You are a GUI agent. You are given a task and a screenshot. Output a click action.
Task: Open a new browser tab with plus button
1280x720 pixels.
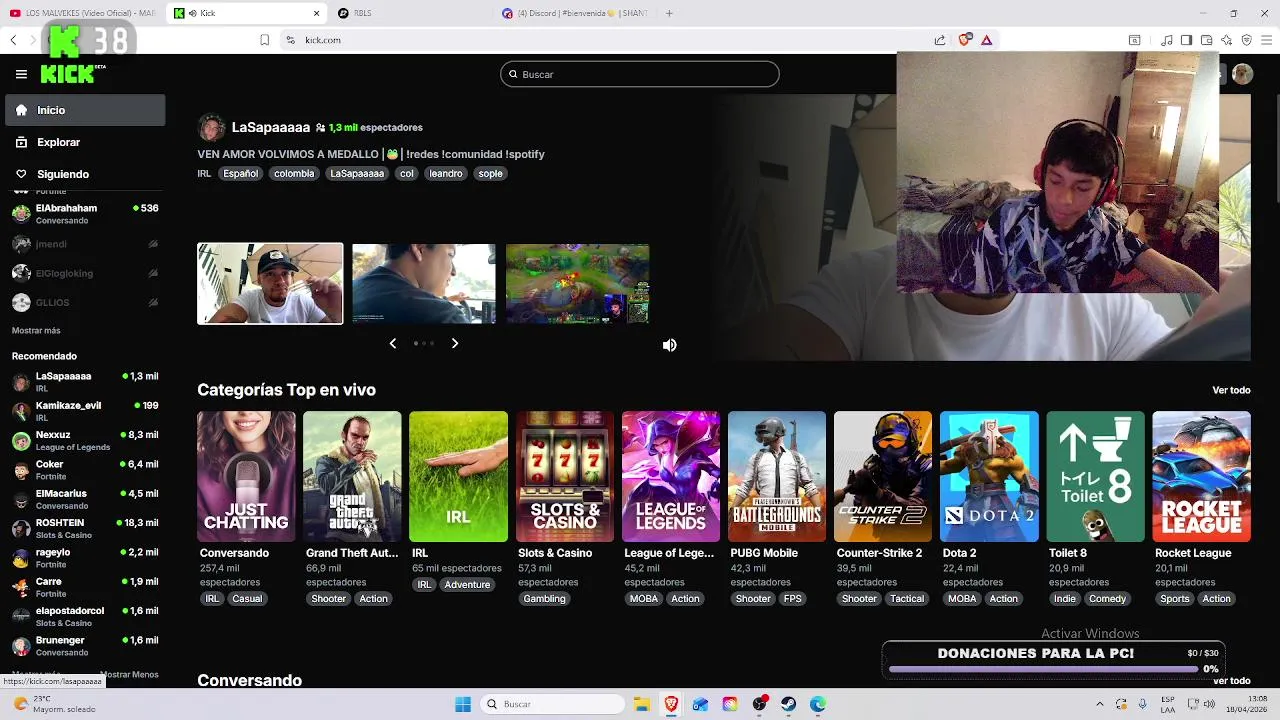(669, 13)
